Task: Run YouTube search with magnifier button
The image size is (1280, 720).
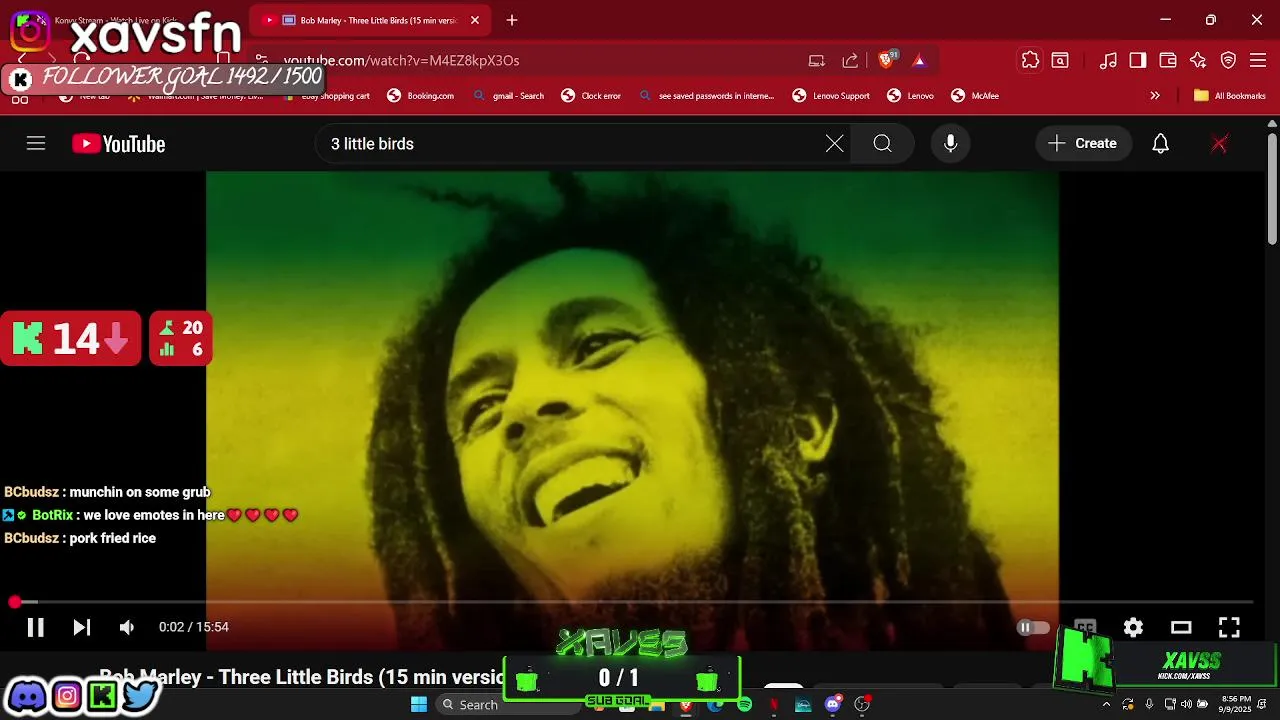Action: point(882,144)
